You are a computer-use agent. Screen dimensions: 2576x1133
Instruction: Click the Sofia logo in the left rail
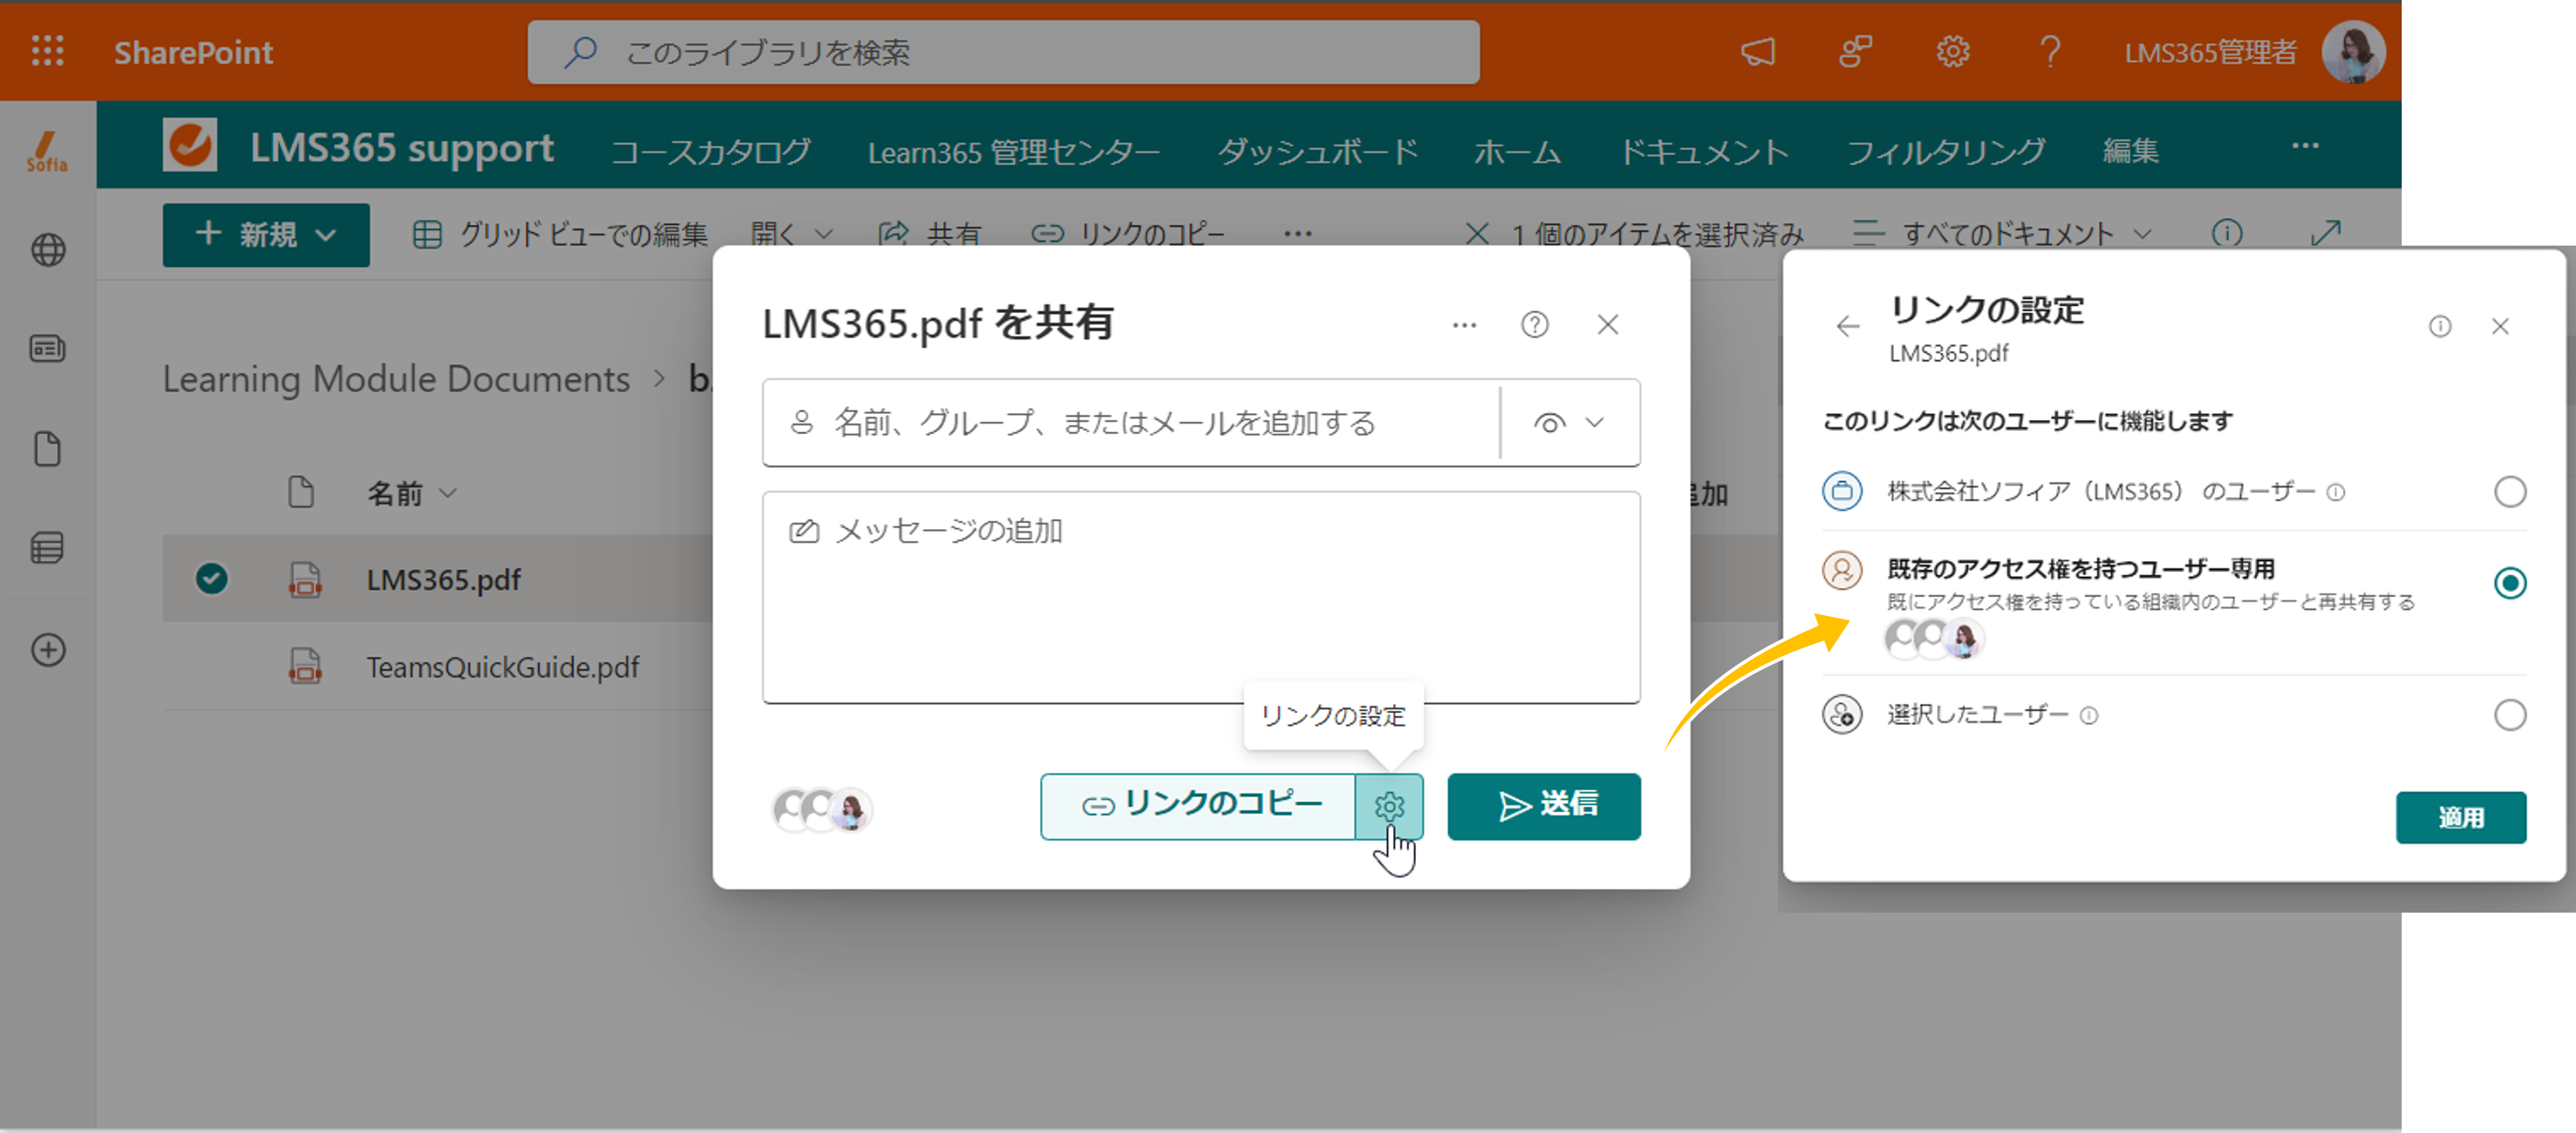pyautogui.click(x=47, y=151)
